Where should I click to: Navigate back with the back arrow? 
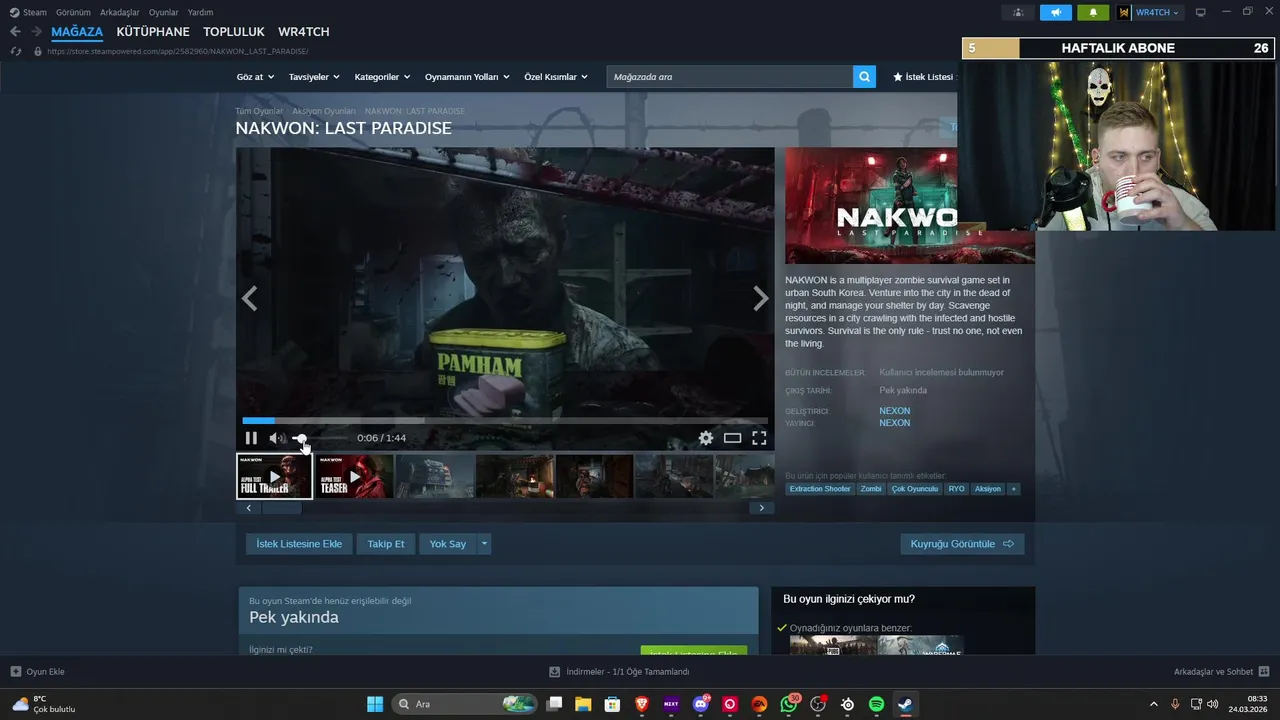15,32
